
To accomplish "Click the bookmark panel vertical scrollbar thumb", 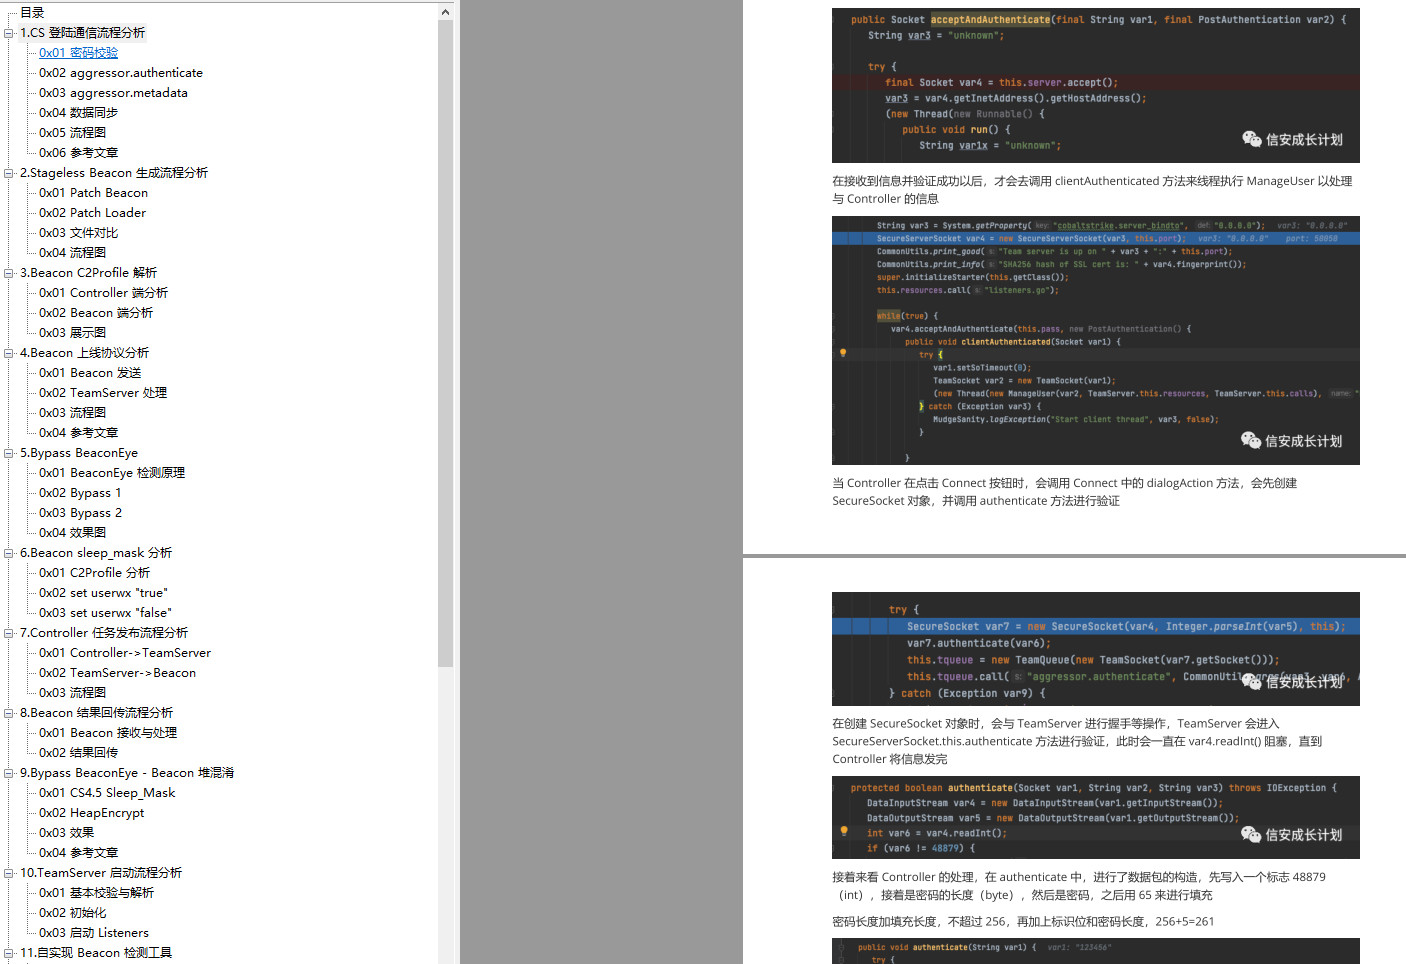I will (x=445, y=343).
